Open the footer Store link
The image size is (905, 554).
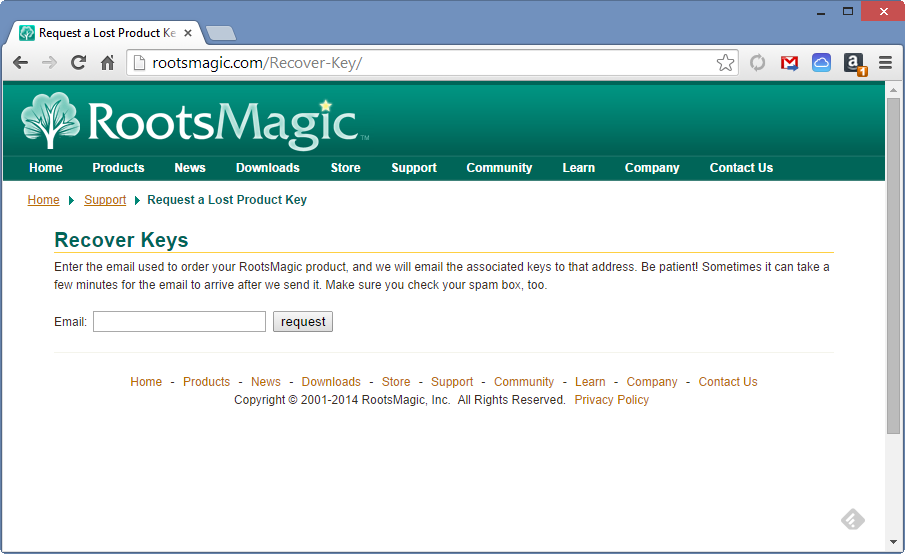pos(396,382)
